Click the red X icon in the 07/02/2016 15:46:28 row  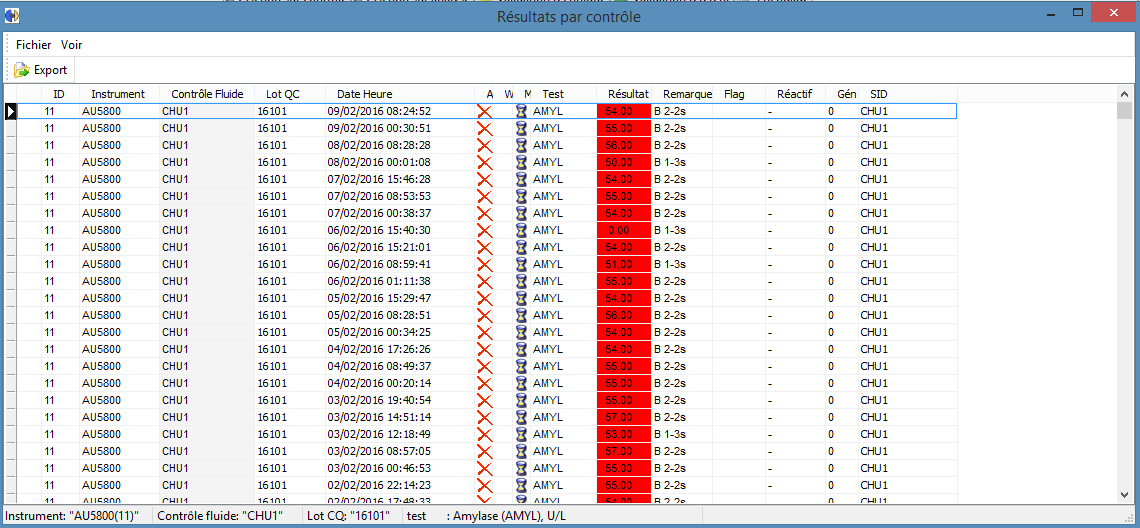click(x=484, y=179)
